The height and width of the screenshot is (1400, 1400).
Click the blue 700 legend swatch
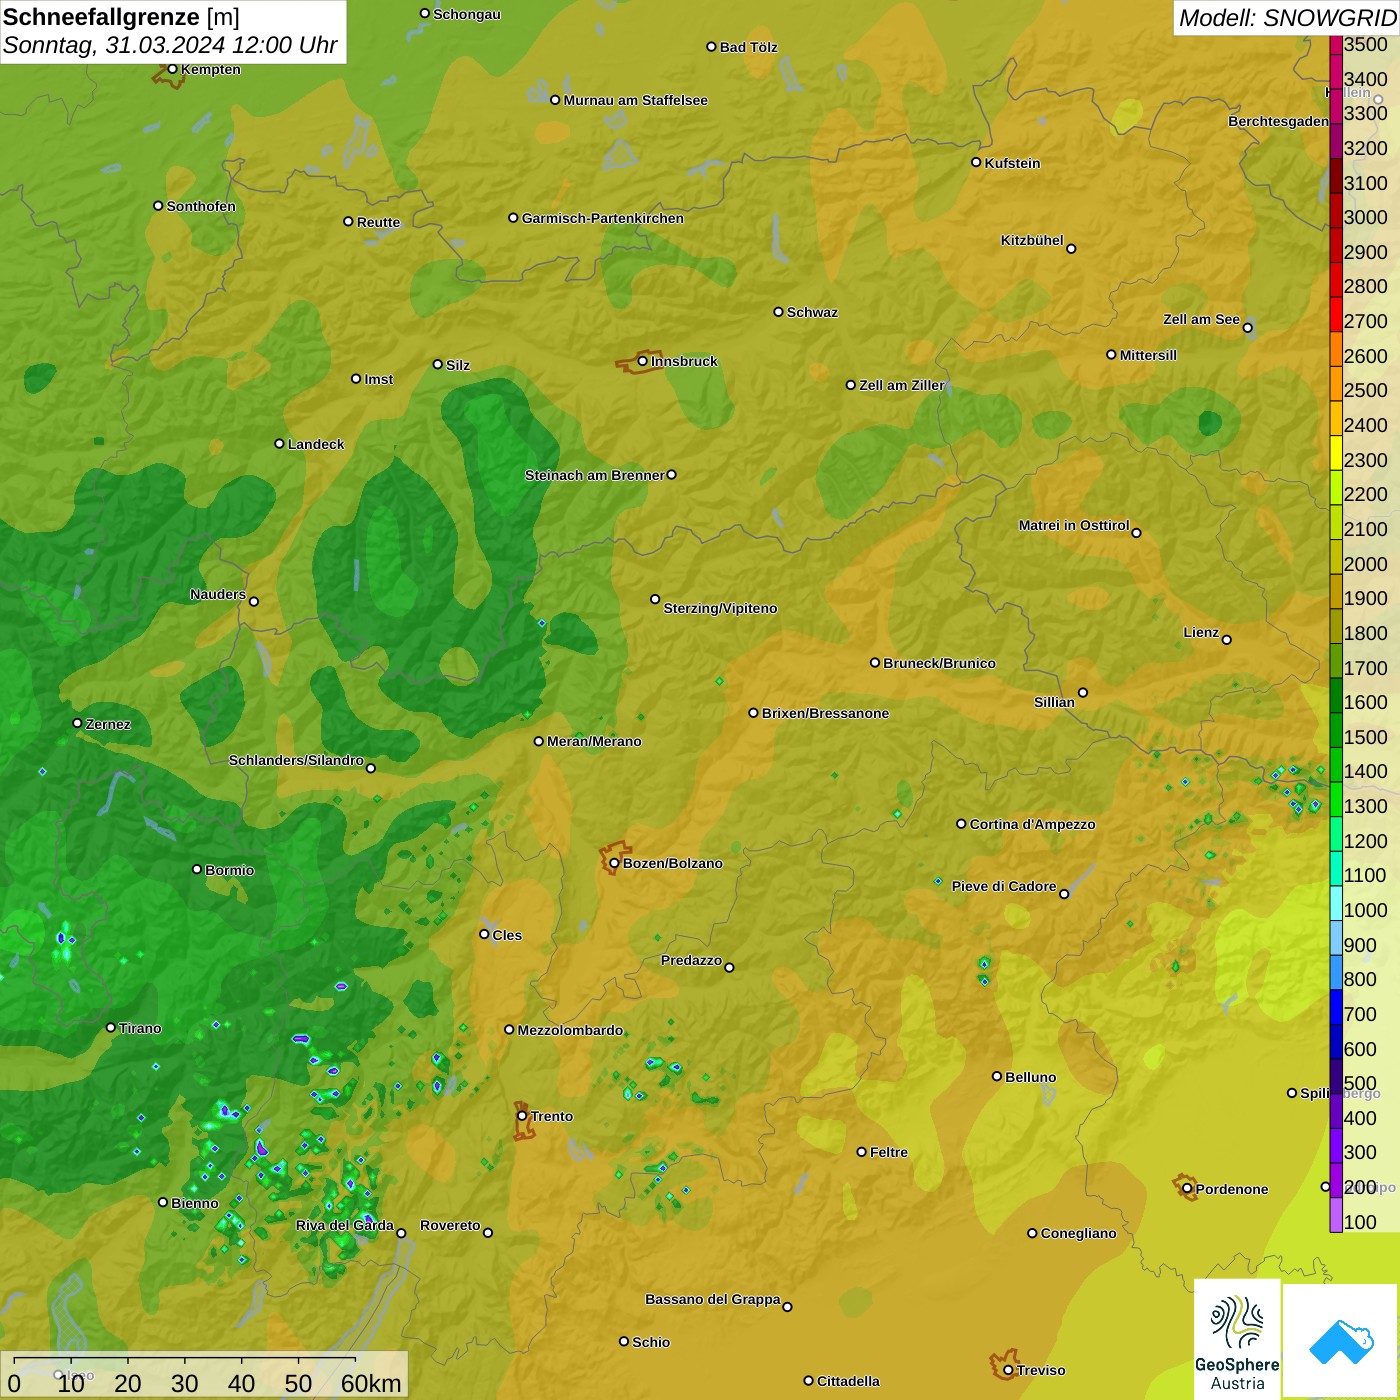click(x=1335, y=1007)
